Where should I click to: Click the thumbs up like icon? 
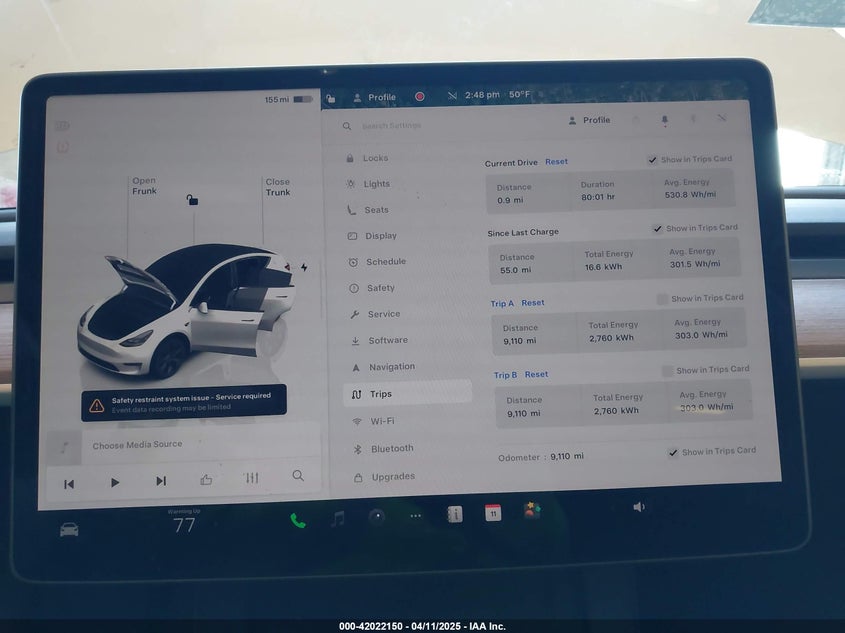(206, 479)
